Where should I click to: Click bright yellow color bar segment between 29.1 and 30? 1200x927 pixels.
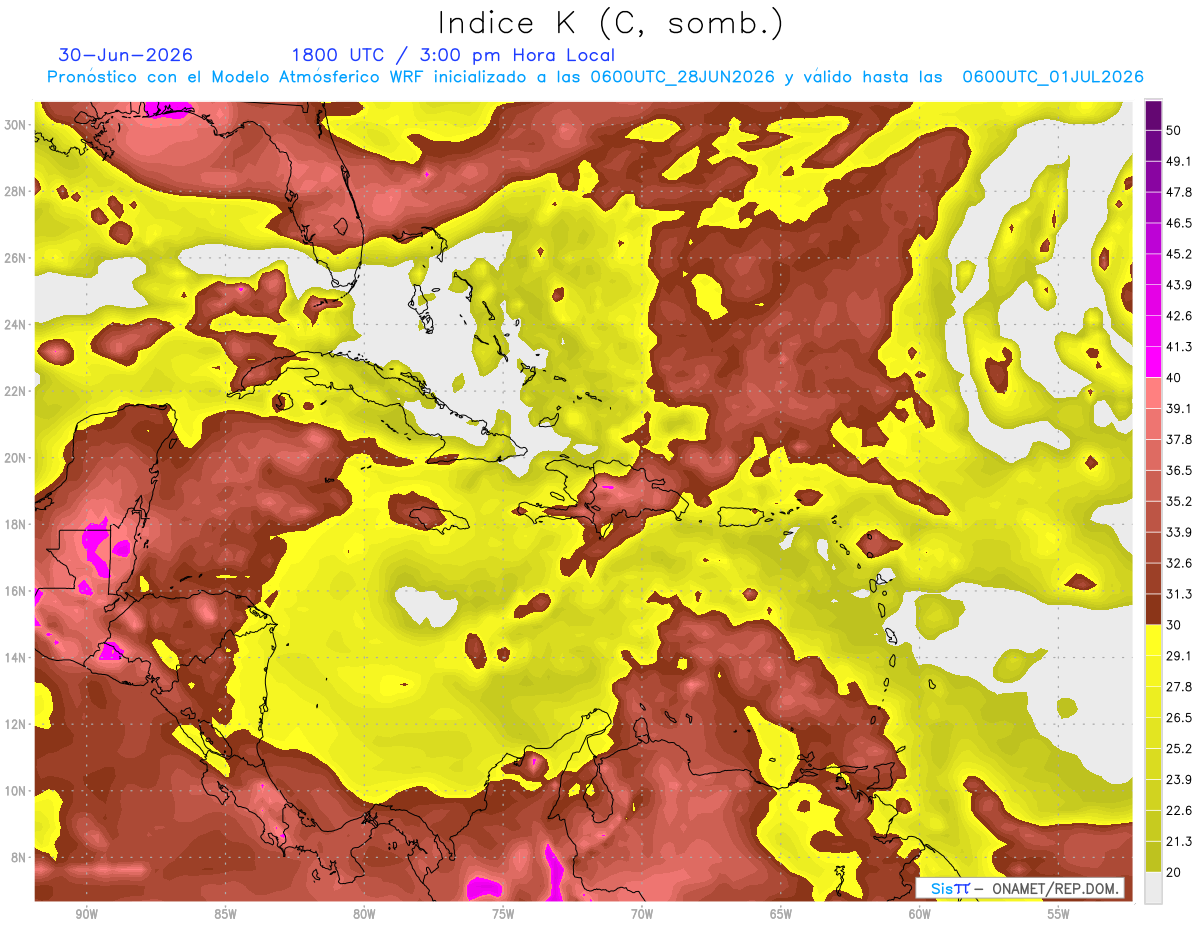1153,640
